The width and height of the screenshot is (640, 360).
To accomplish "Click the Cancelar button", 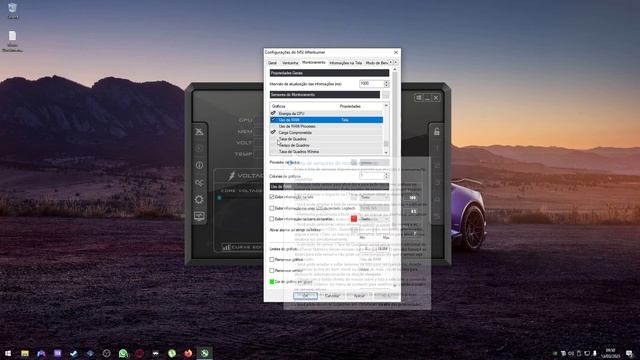I will tap(332, 296).
